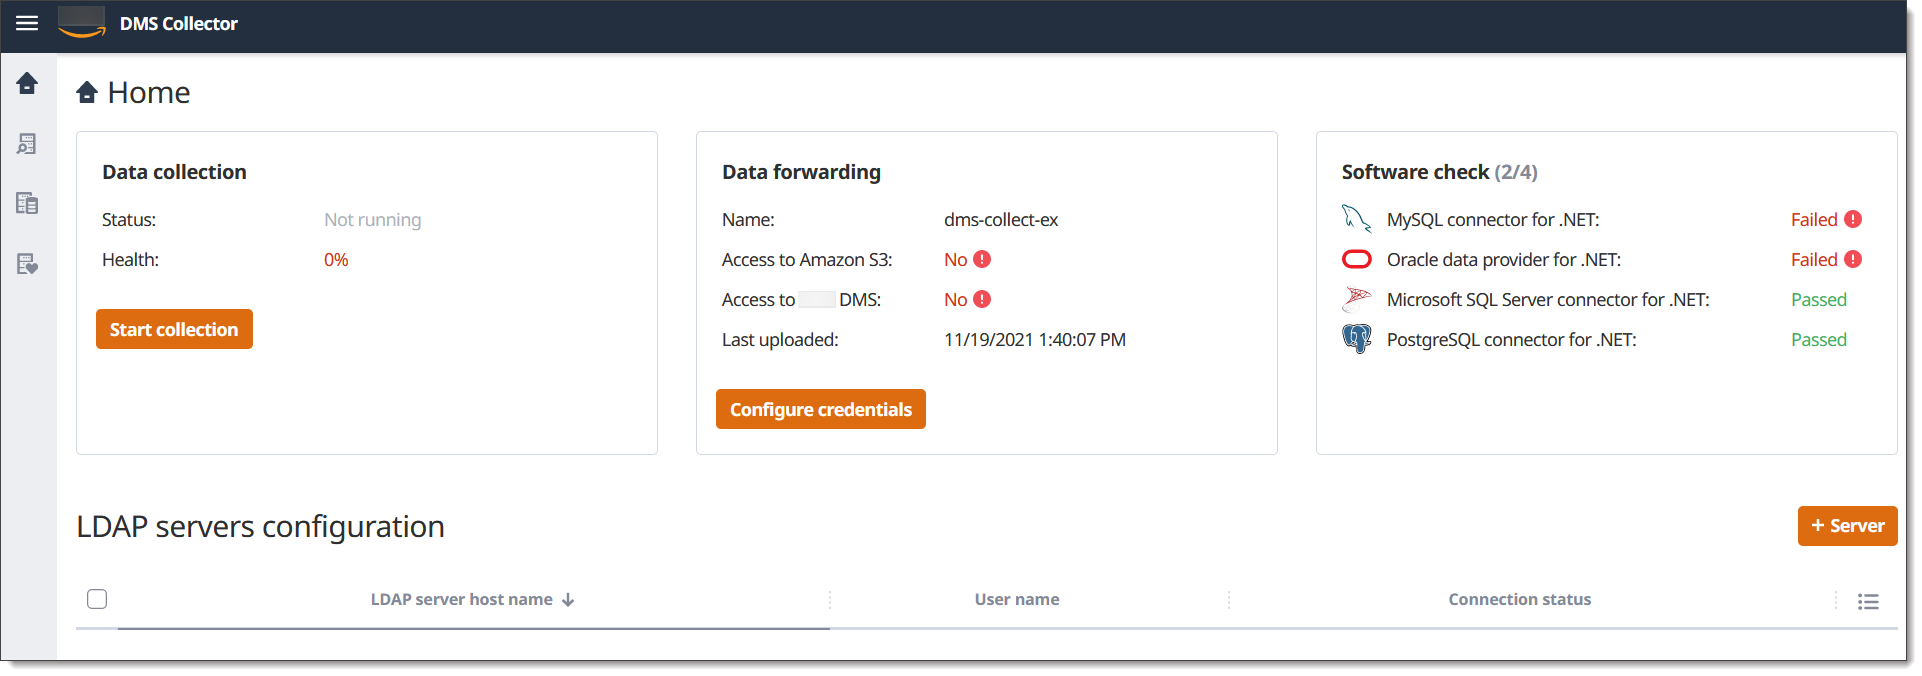Open the second sidebar icon below Home

pyautogui.click(x=27, y=144)
